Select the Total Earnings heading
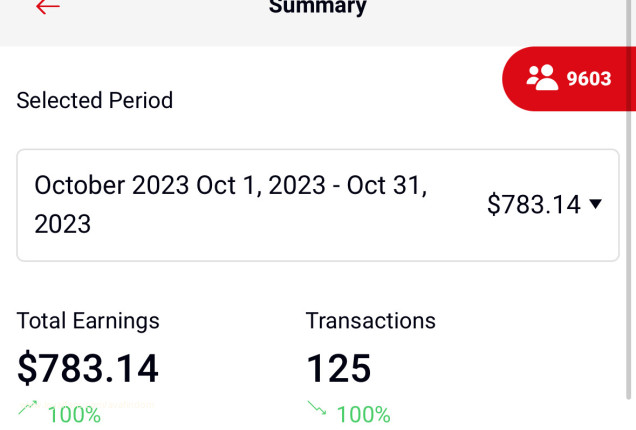 (x=88, y=321)
